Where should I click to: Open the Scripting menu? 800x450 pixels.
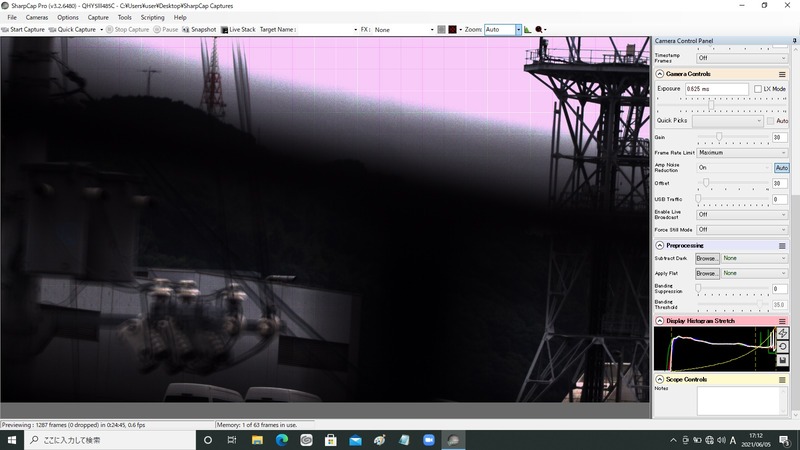[x=153, y=17]
